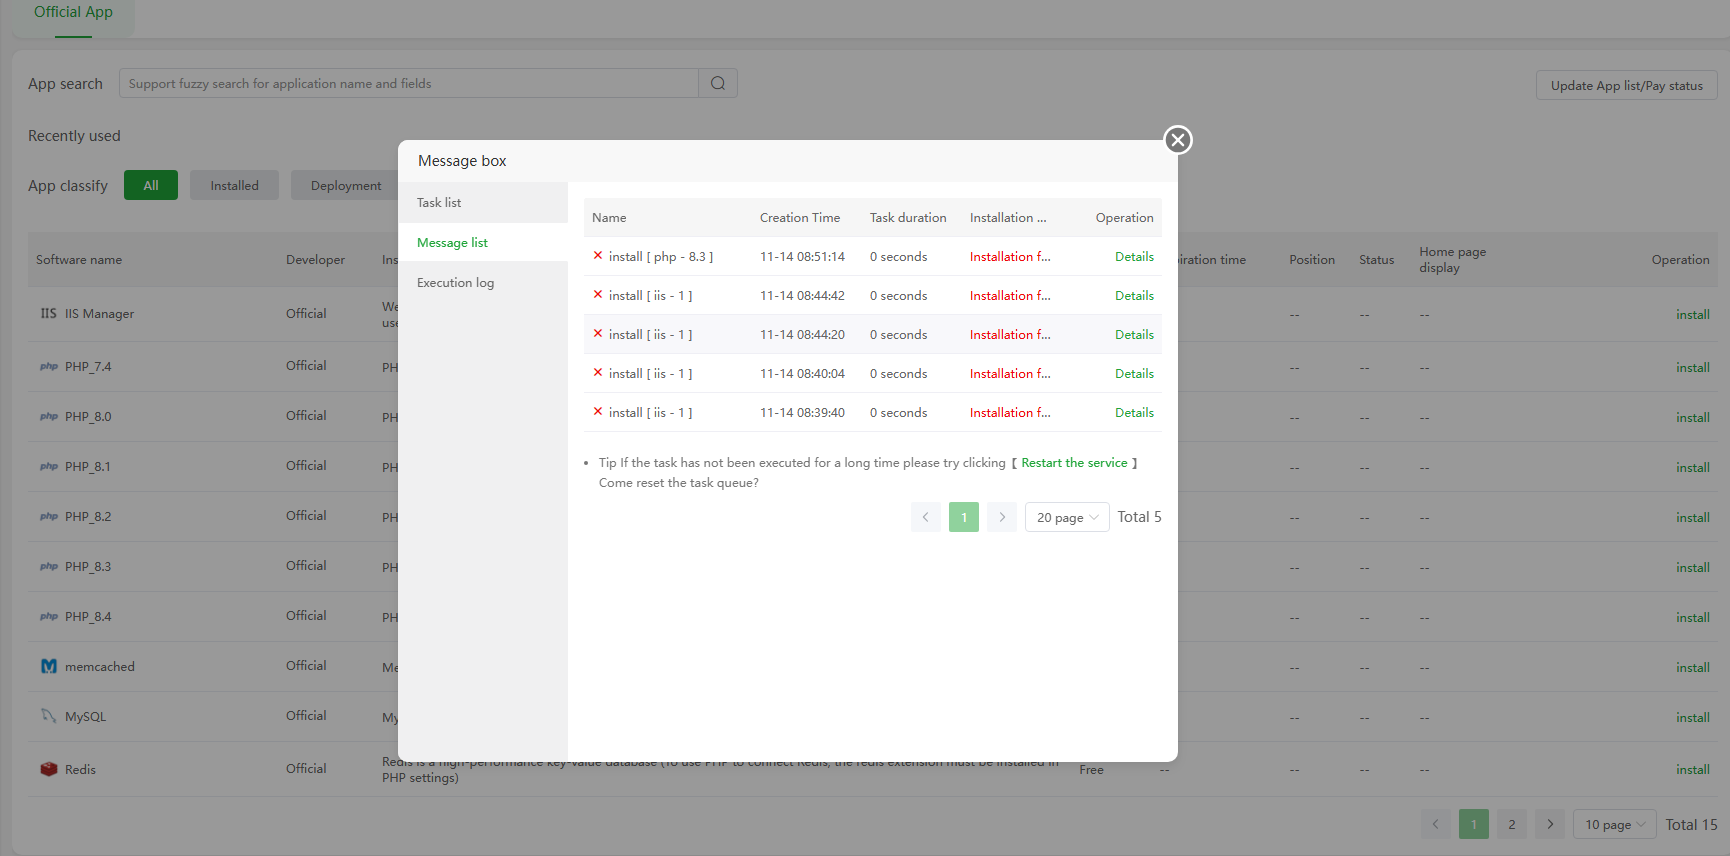Click the PHP_7.4 php icon

[x=48, y=367]
